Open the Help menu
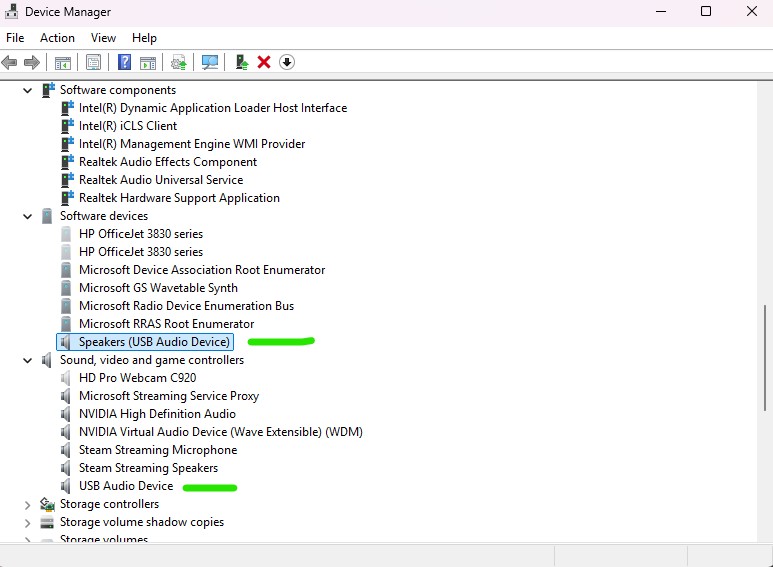Viewport: 773px width, 567px height. click(x=144, y=38)
